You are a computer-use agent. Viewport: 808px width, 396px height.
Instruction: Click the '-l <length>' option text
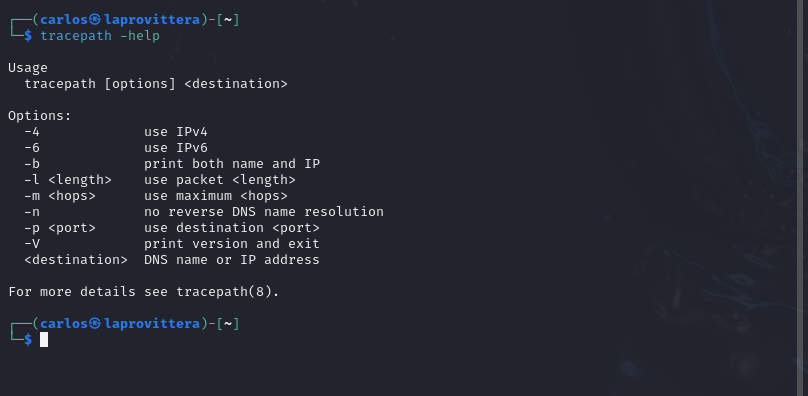point(68,180)
